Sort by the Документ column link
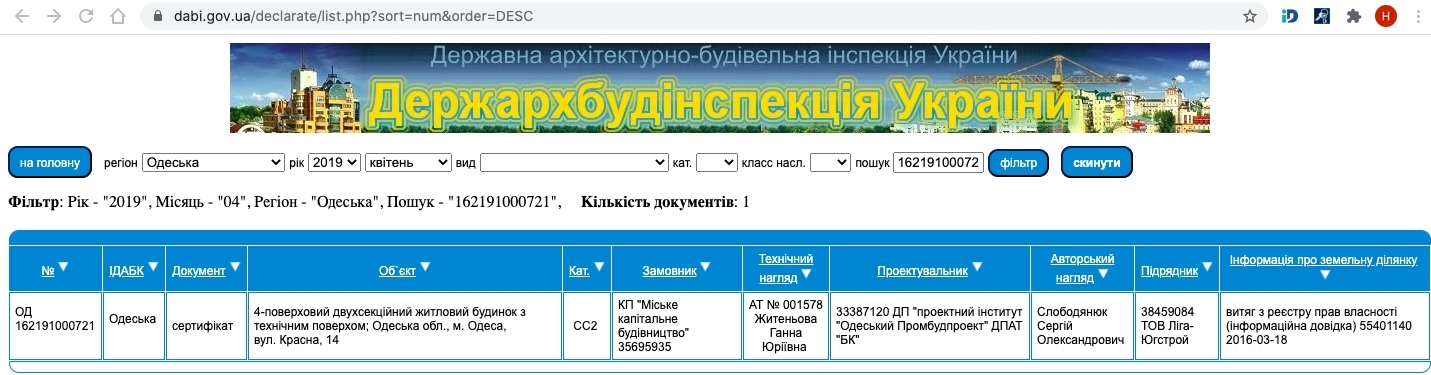1431x375 pixels. pyautogui.click(x=199, y=270)
